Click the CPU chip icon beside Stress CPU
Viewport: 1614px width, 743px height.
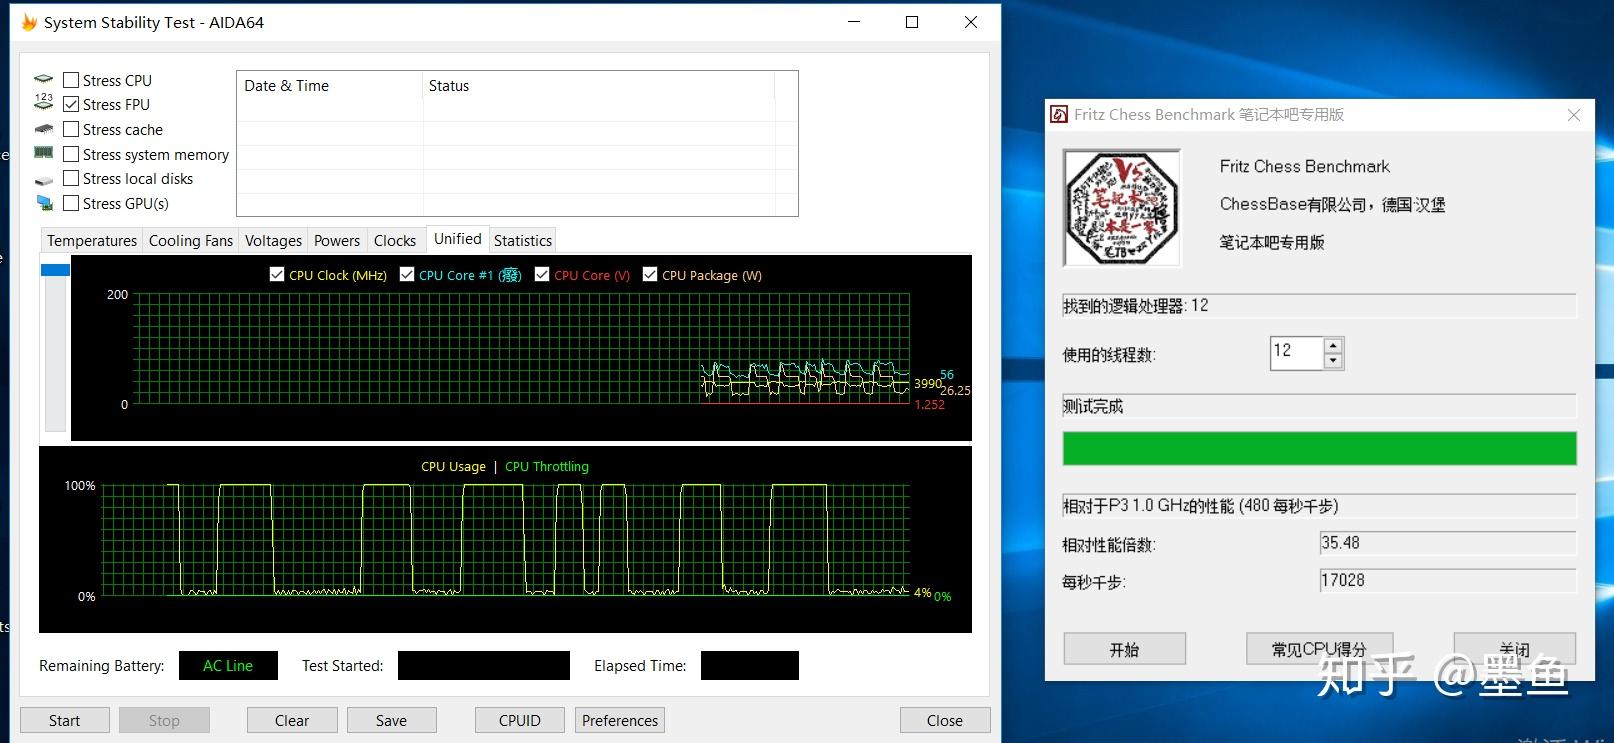[x=44, y=79]
